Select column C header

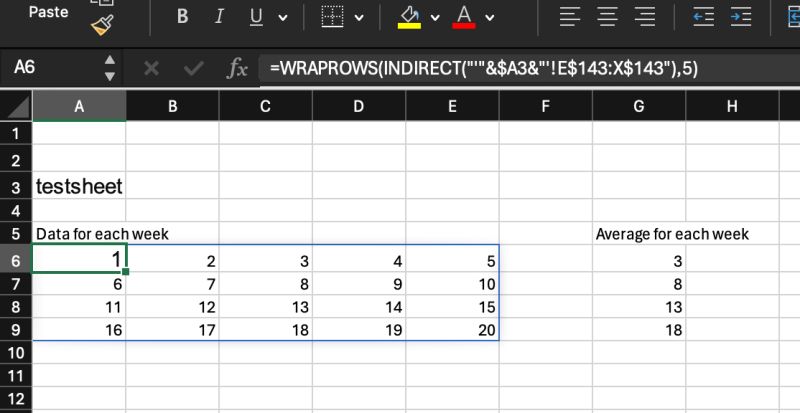(x=265, y=106)
